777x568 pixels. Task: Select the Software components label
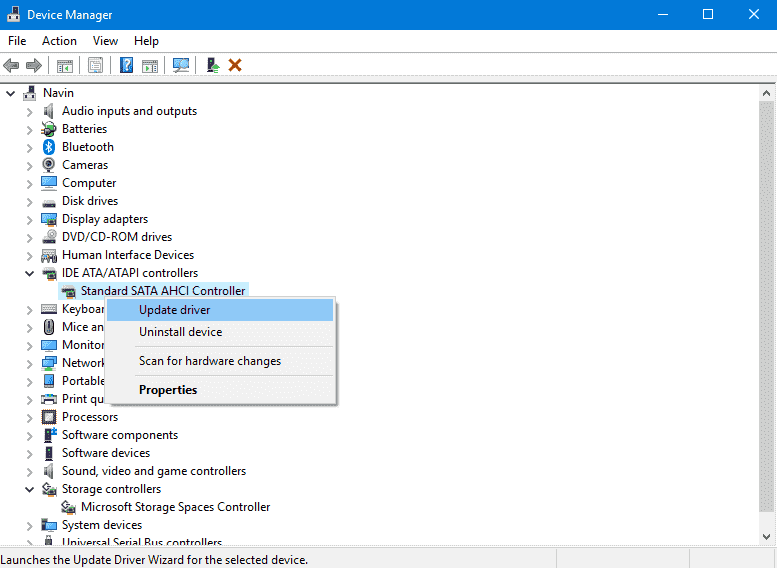[x=120, y=435]
